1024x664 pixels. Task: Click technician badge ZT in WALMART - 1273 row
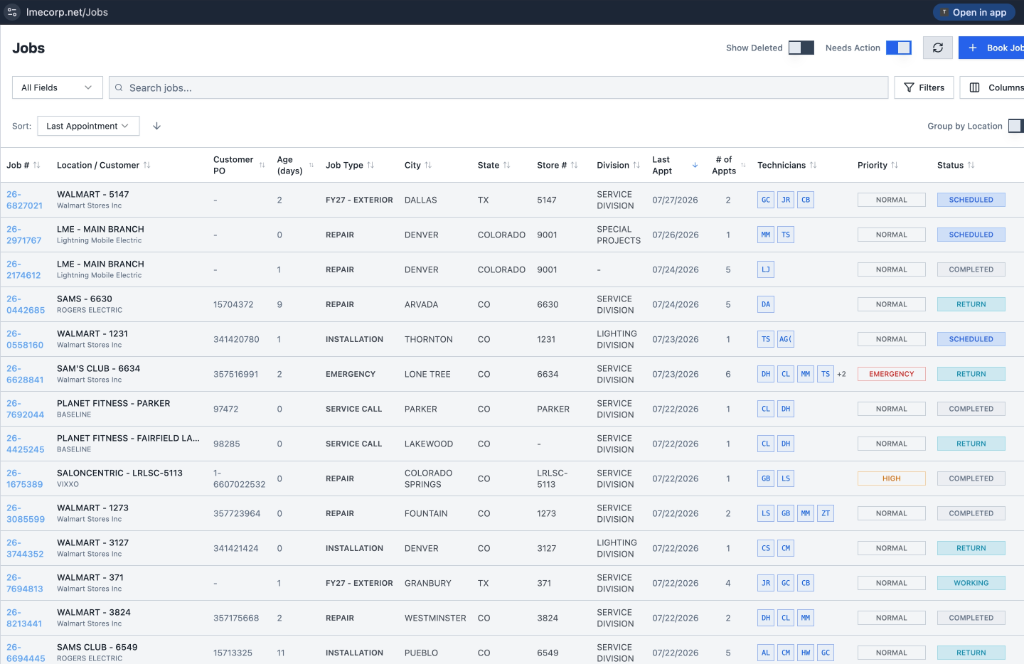point(825,513)
